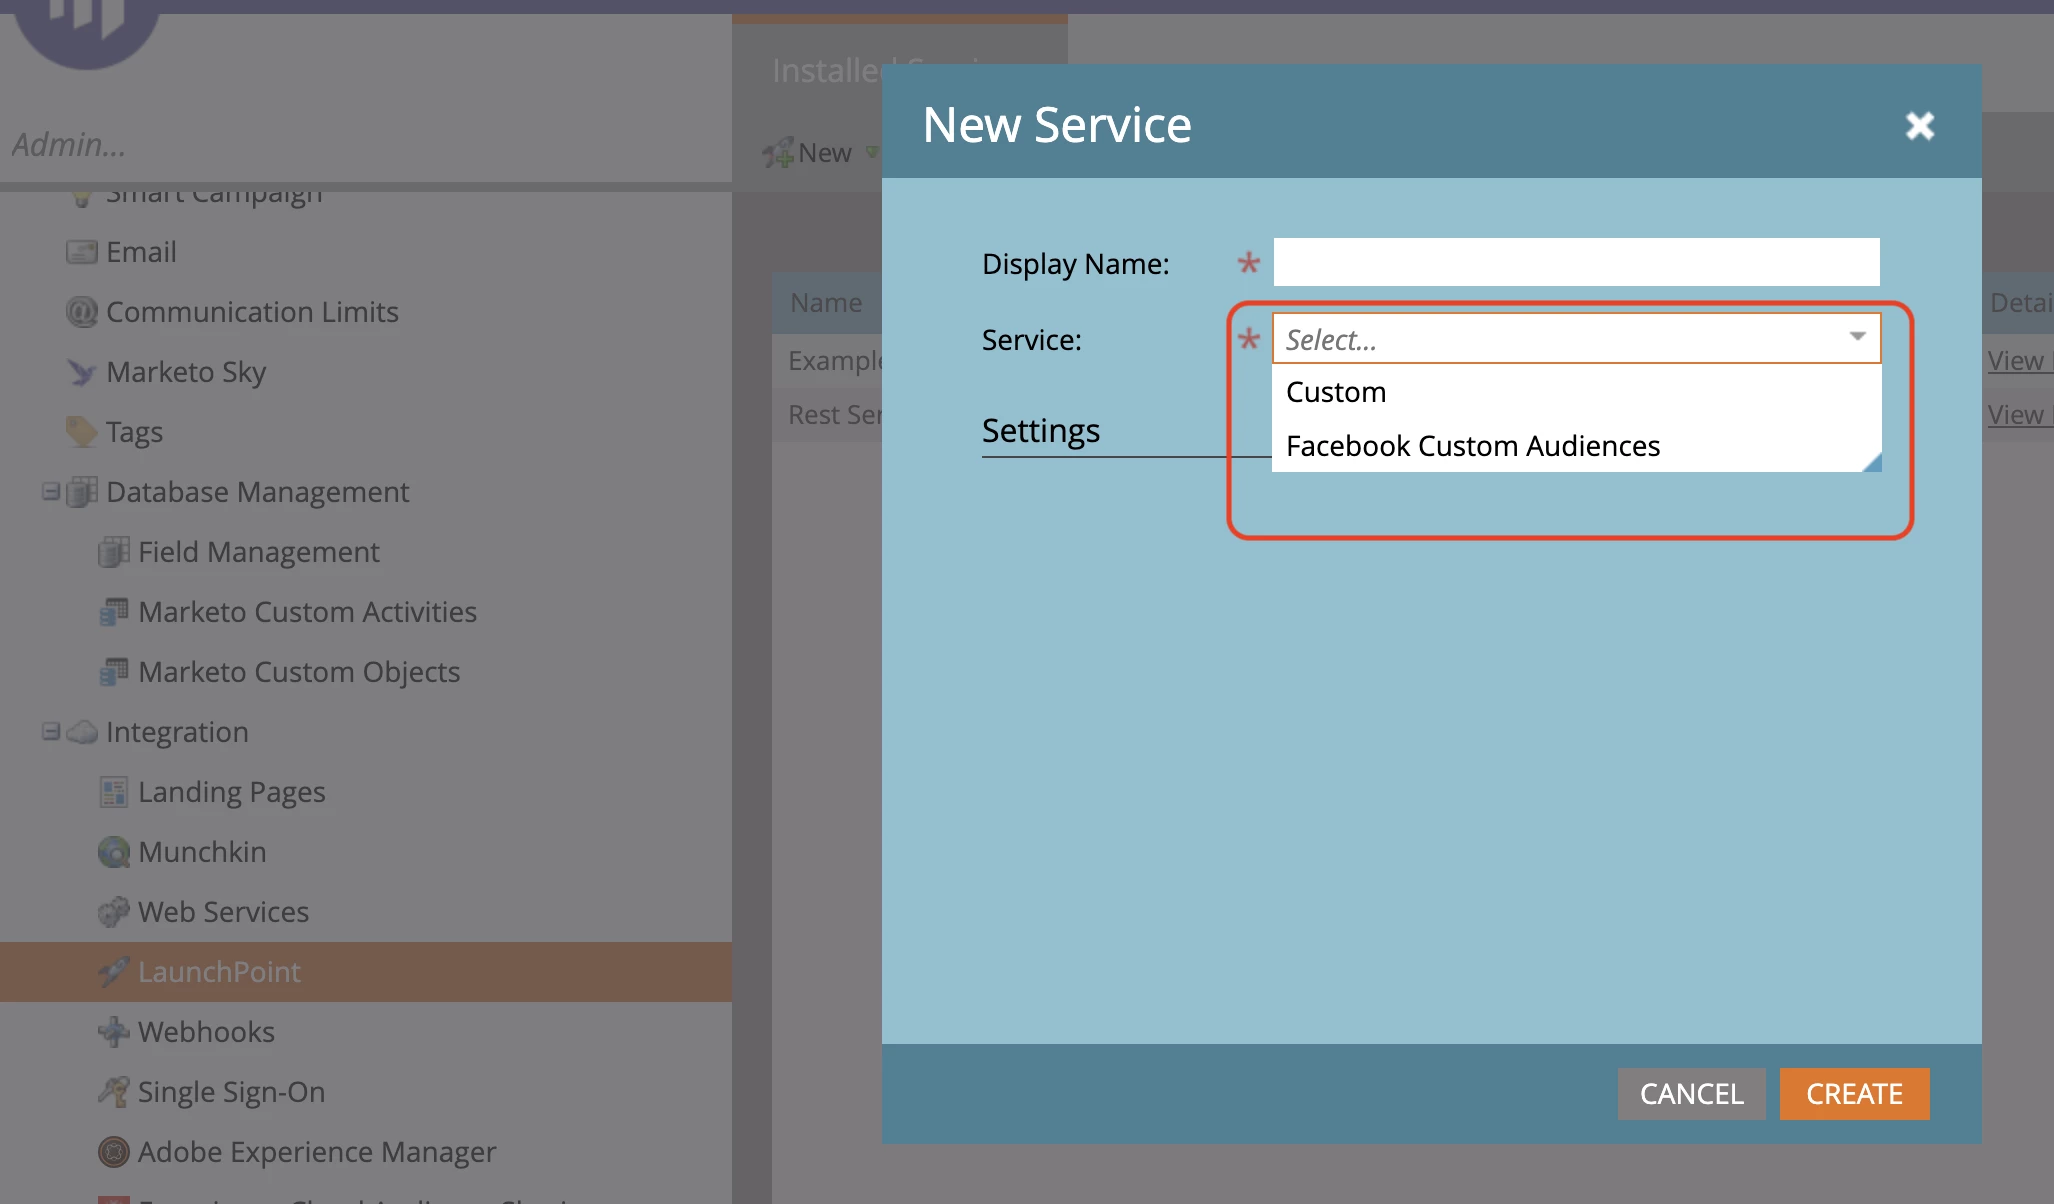The width and height of the screenshot is (2054, 1204).
Task: Click the Web Services gears icon
Action: [x=114, y=912]
